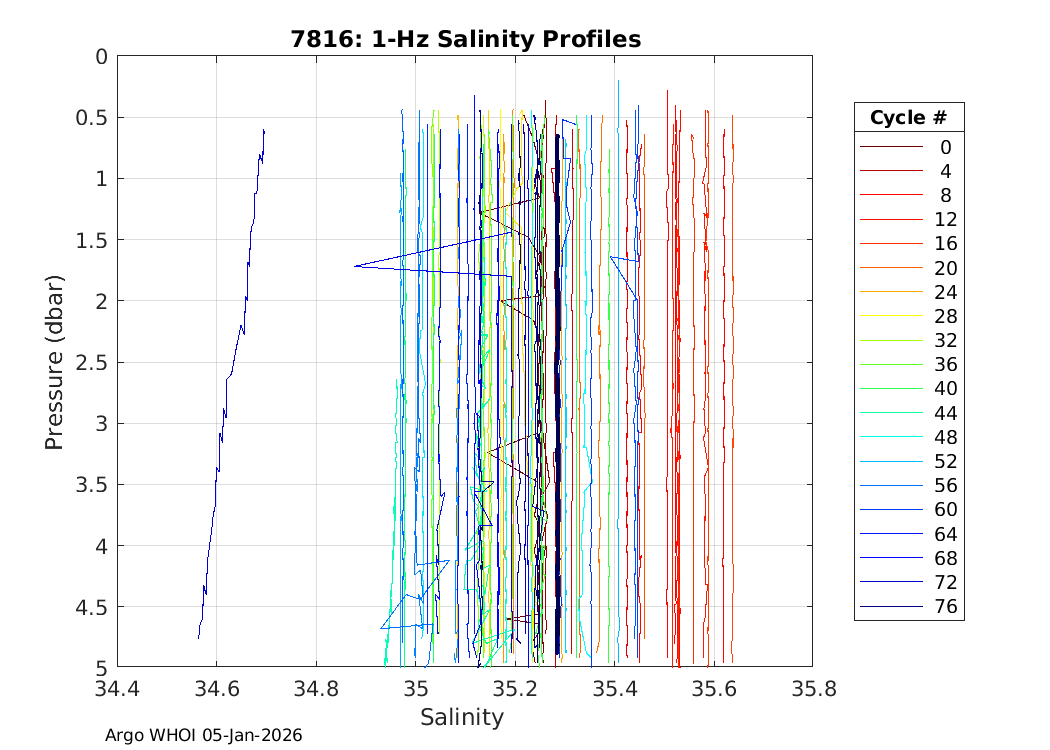This screenshot has width=1050, height=750.
Task: Select the thick dark vertical profile line
Action: (557, 400)
